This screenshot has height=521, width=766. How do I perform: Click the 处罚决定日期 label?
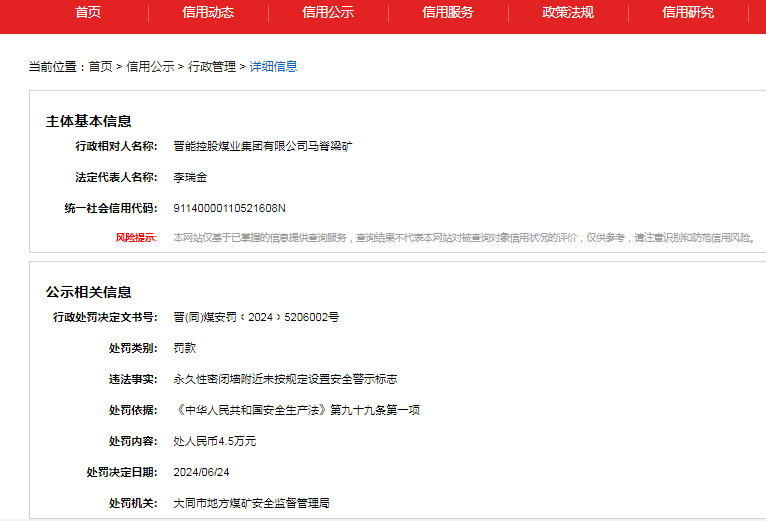(x=122, y=472)
